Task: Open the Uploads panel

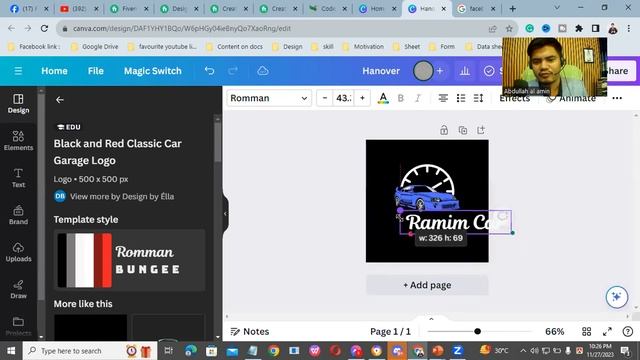Action: [18, 252]
